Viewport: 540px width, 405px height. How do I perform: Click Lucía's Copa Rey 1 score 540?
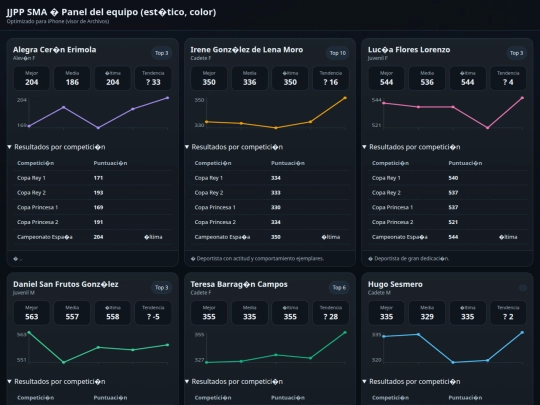pyautogui.click(x=453, y=178)
